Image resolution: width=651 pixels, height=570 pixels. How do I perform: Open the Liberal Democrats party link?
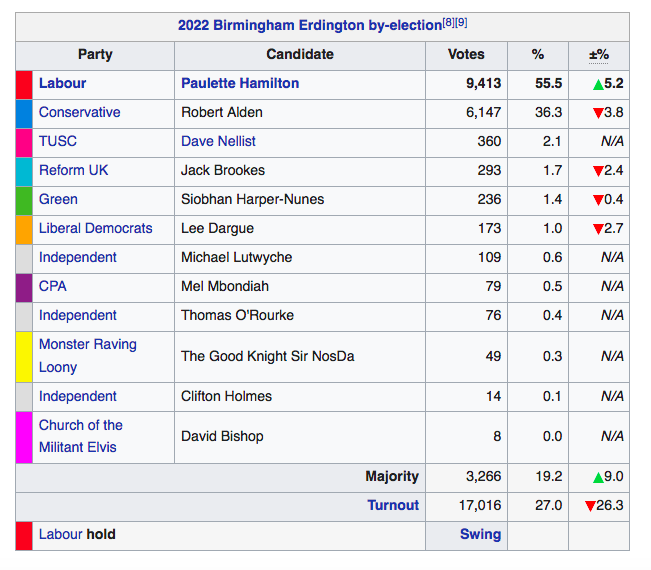(x=95, y=229)
